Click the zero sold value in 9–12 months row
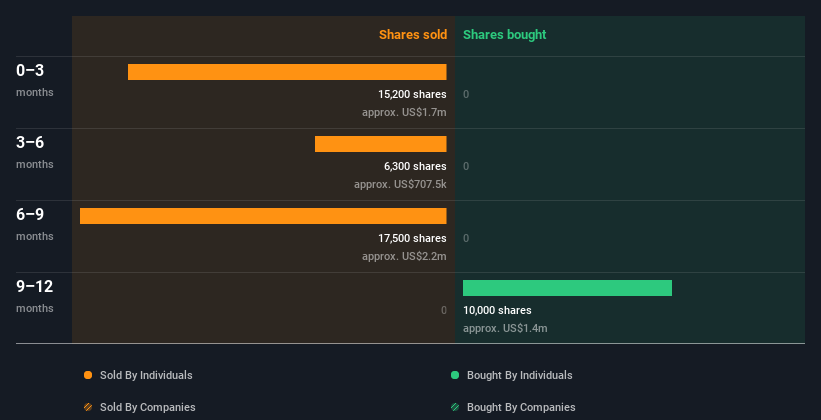 click(x=443, y=310)
